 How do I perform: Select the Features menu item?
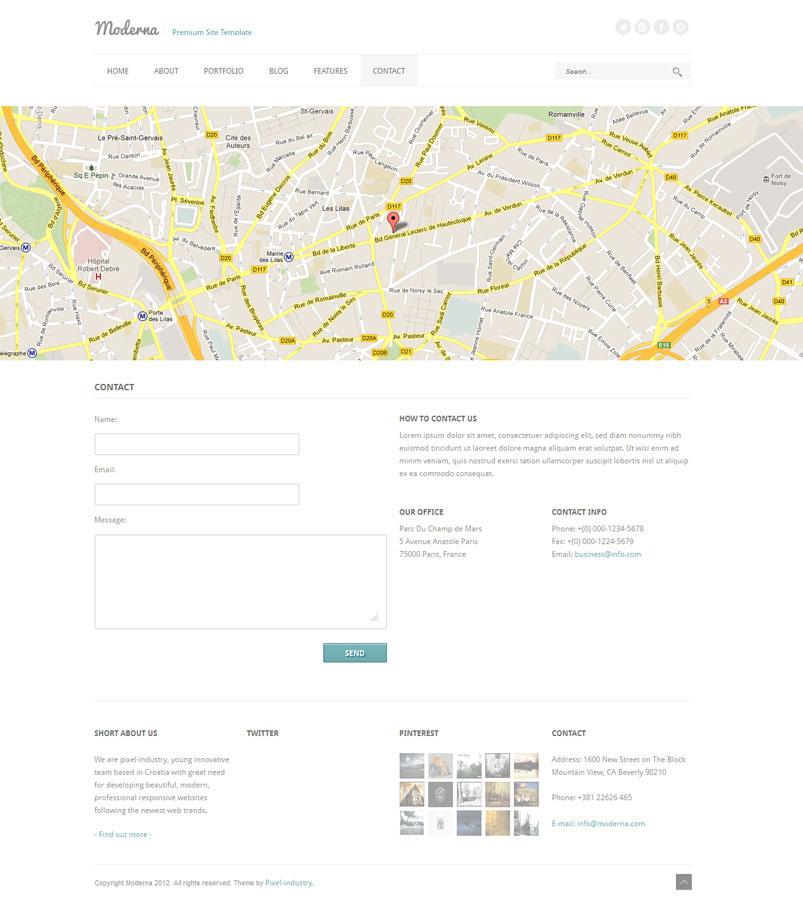pos(330,71)
